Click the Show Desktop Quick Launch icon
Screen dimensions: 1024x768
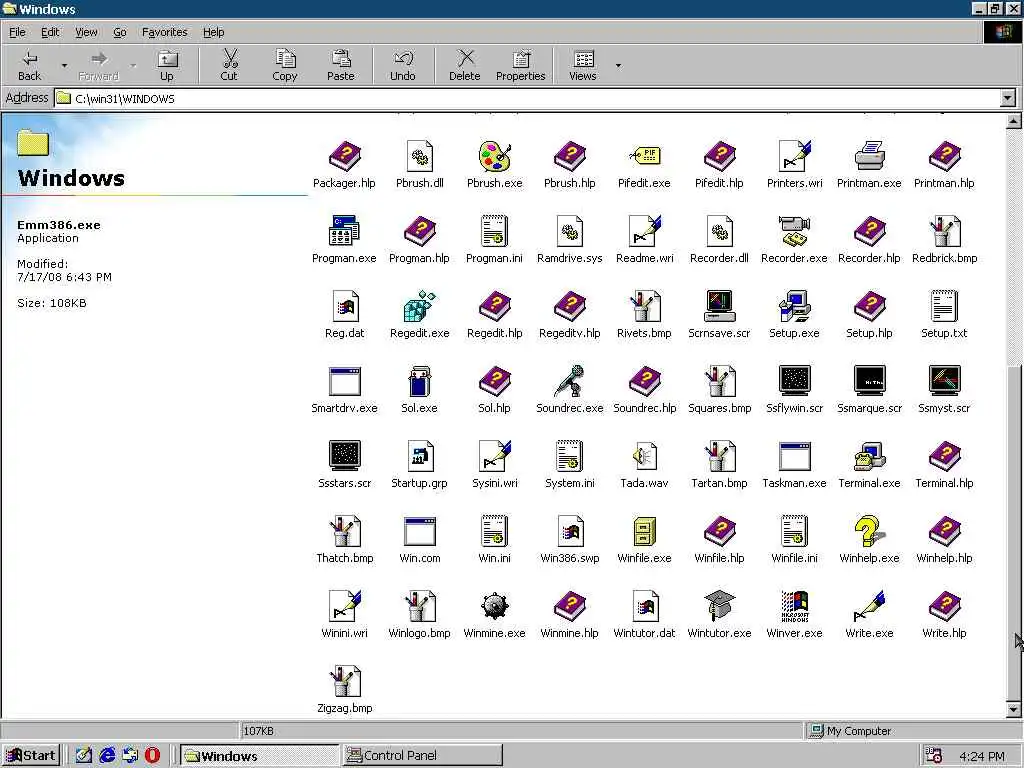[x=84, y=756]
